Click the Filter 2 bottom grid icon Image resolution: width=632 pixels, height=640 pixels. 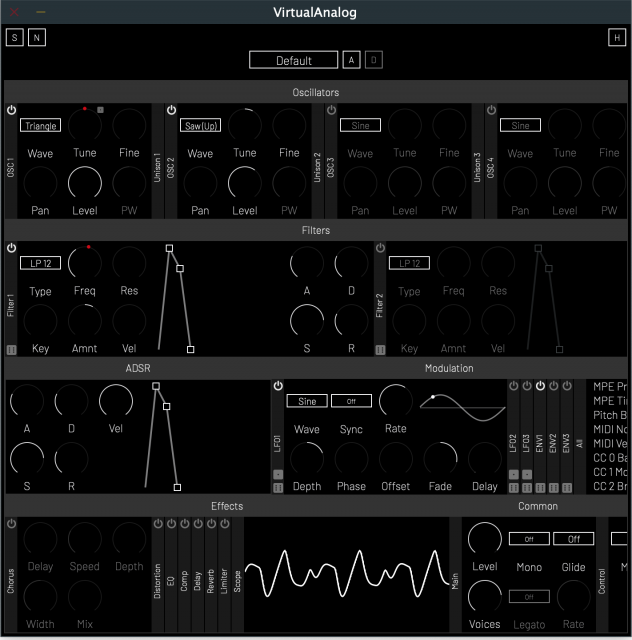point(381,350)
